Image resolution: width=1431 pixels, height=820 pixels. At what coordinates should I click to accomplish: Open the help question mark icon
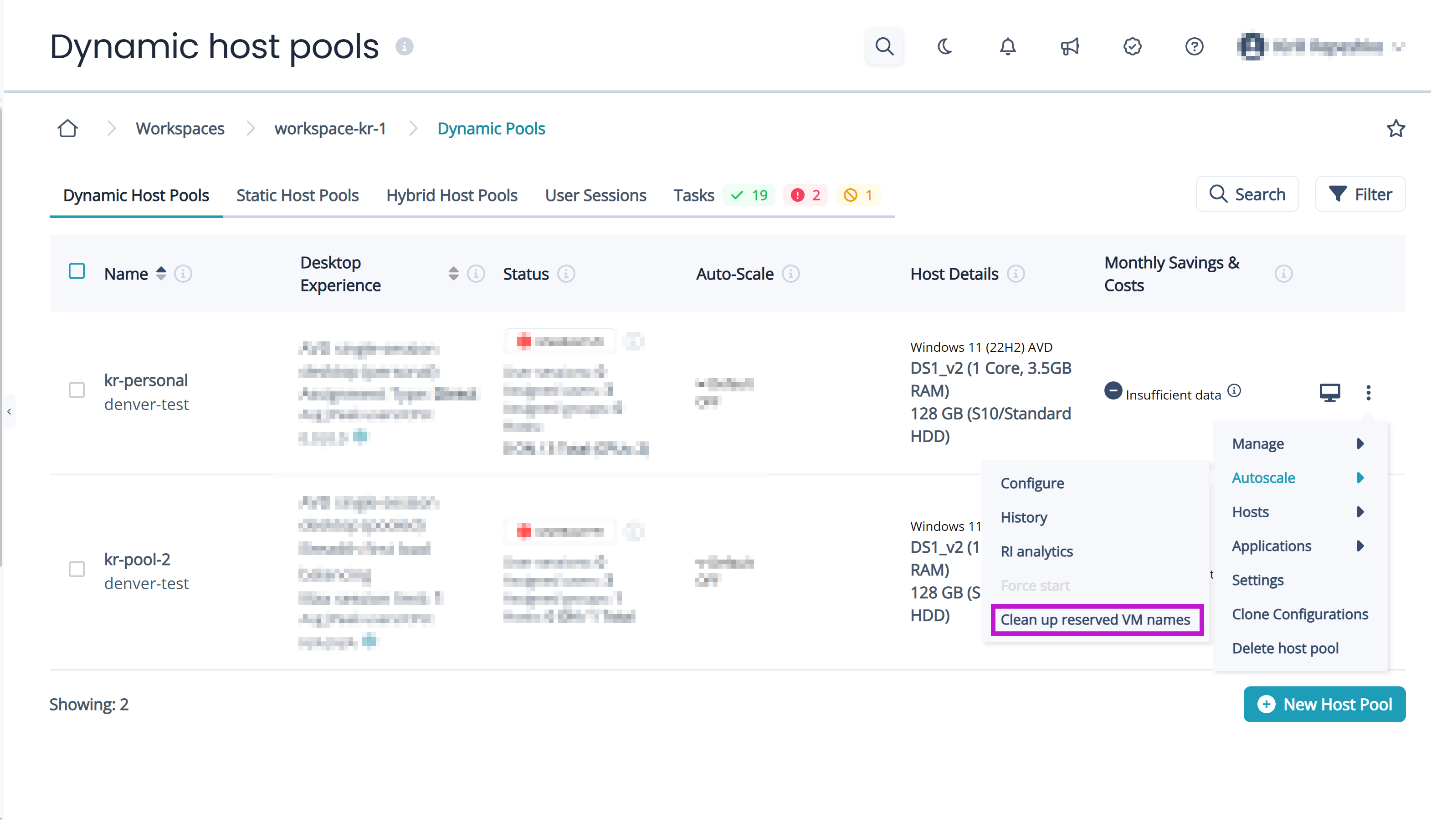click(1194, 47)
